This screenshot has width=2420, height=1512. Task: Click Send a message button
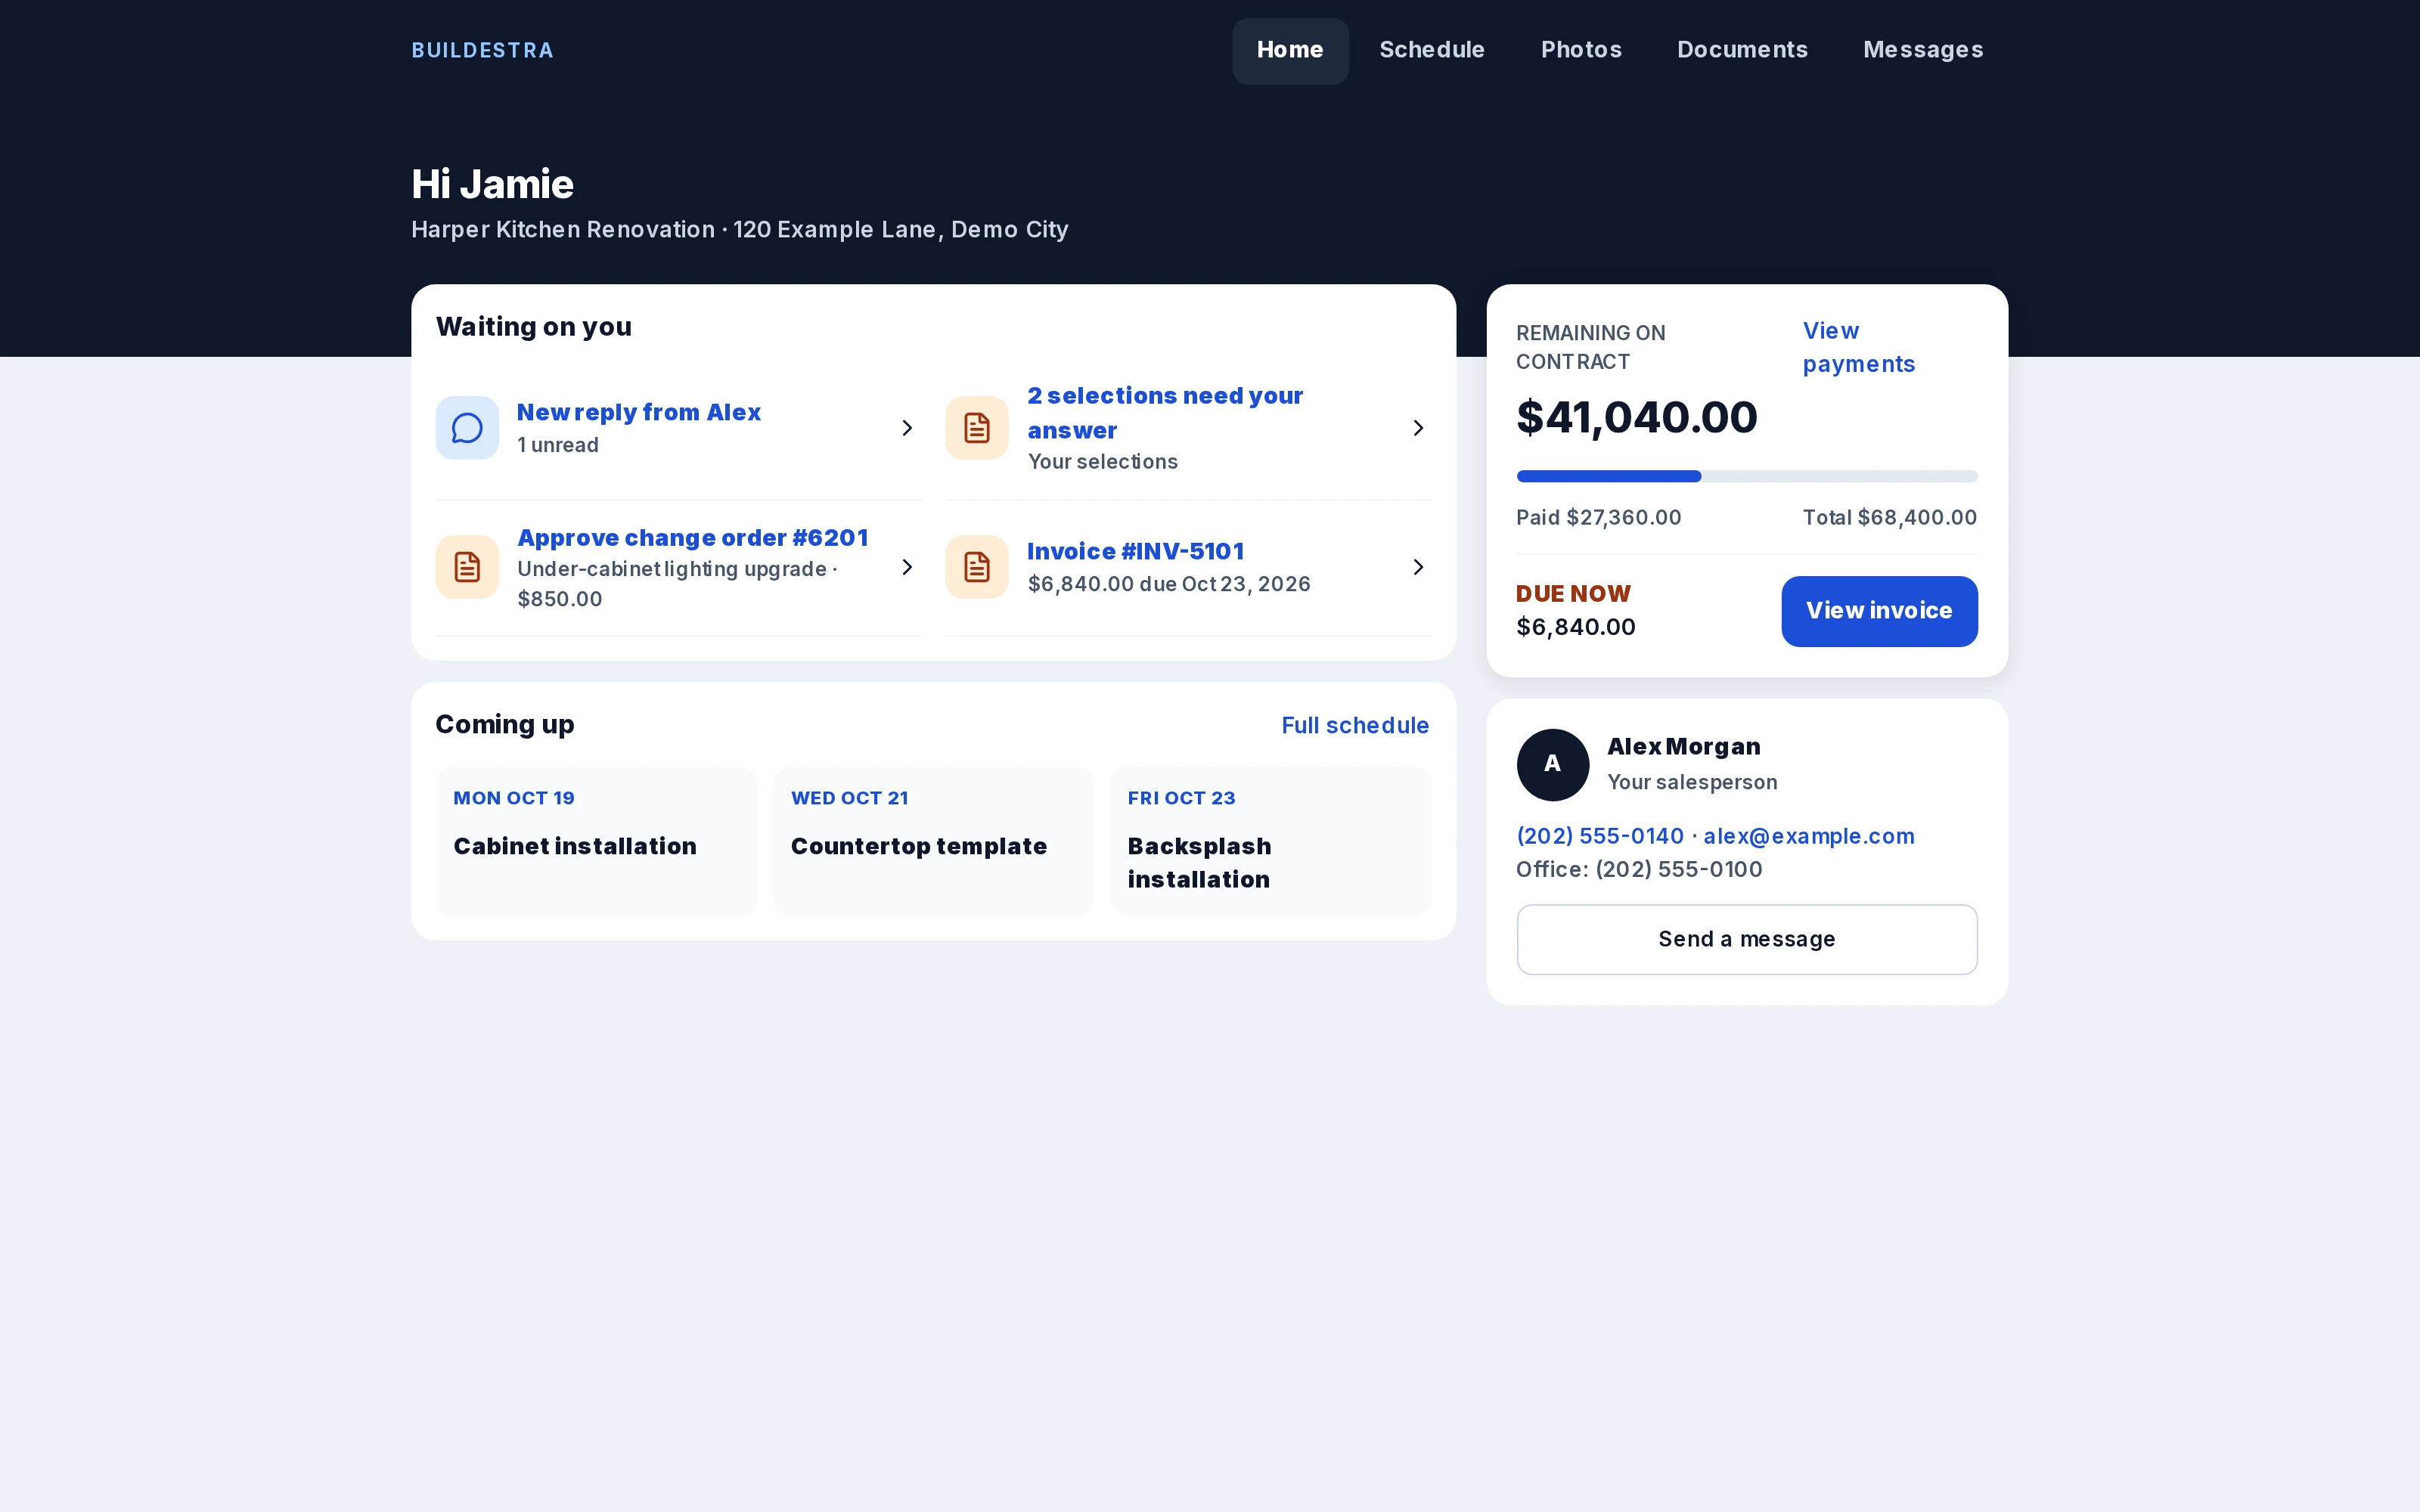[x=1747, y=939]
